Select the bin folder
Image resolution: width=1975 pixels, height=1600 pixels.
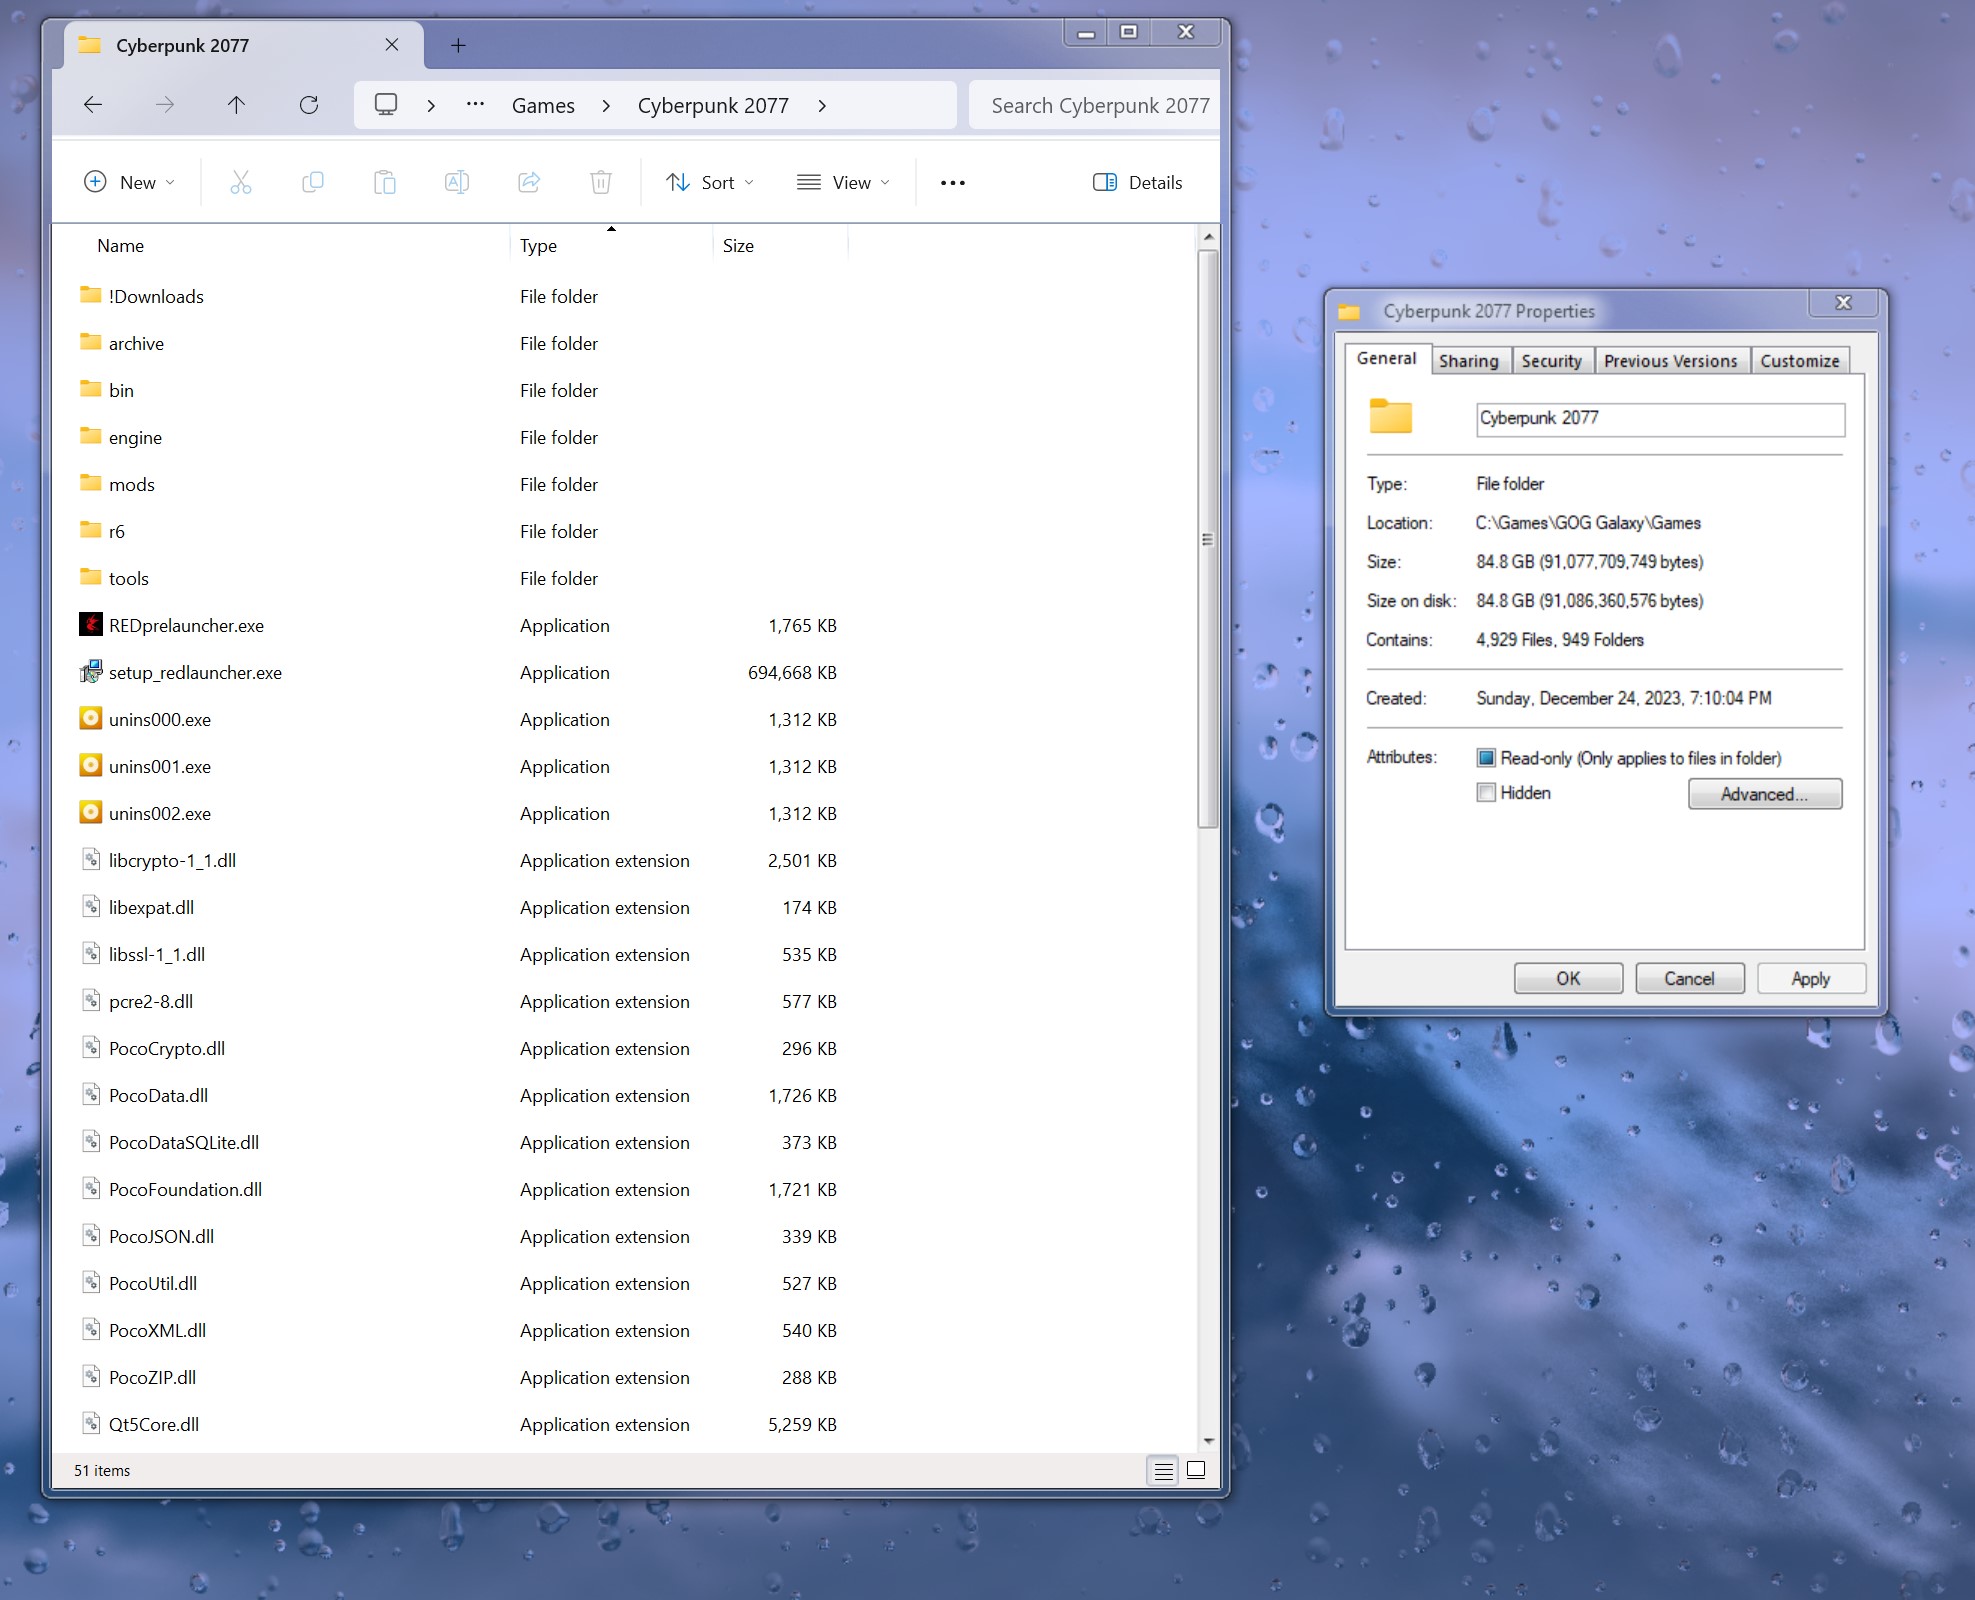click(121, 390)
